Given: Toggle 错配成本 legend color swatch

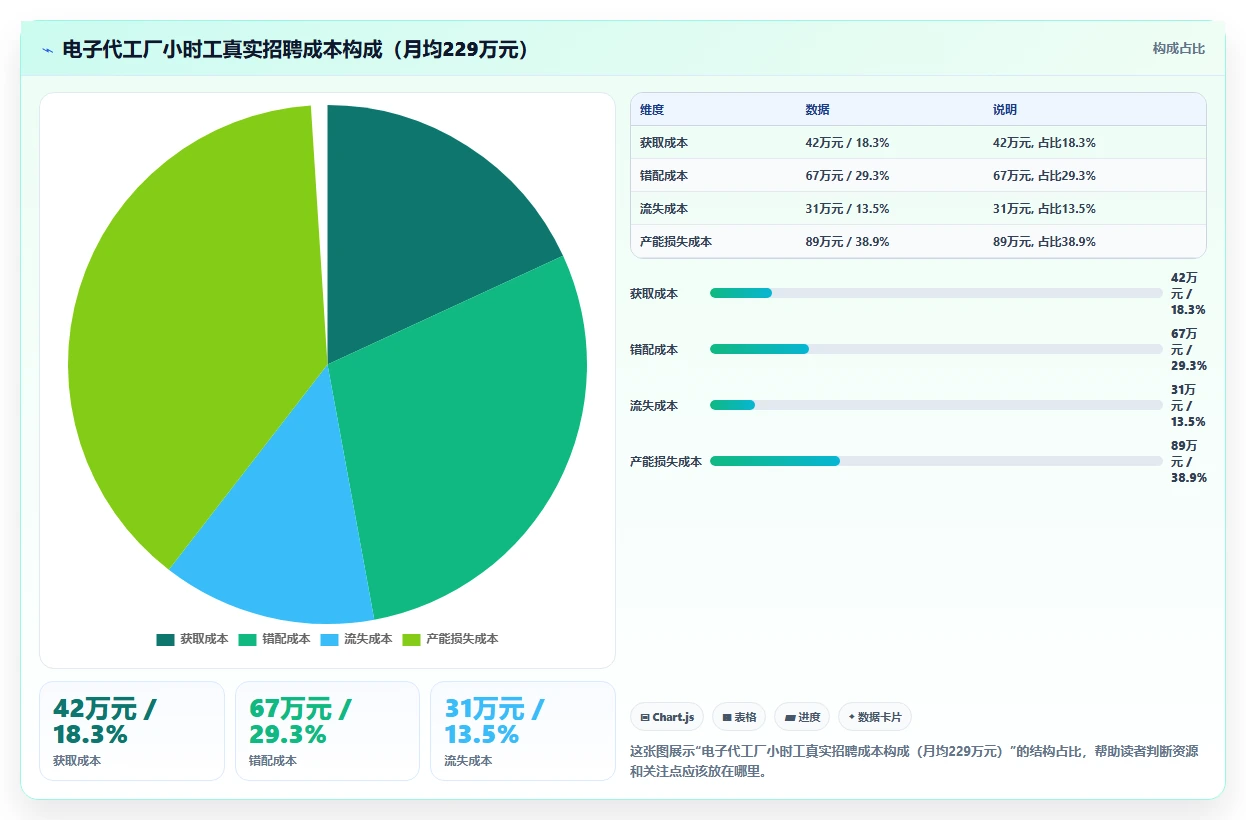Looking at the screenshot, I should point(247,640).
